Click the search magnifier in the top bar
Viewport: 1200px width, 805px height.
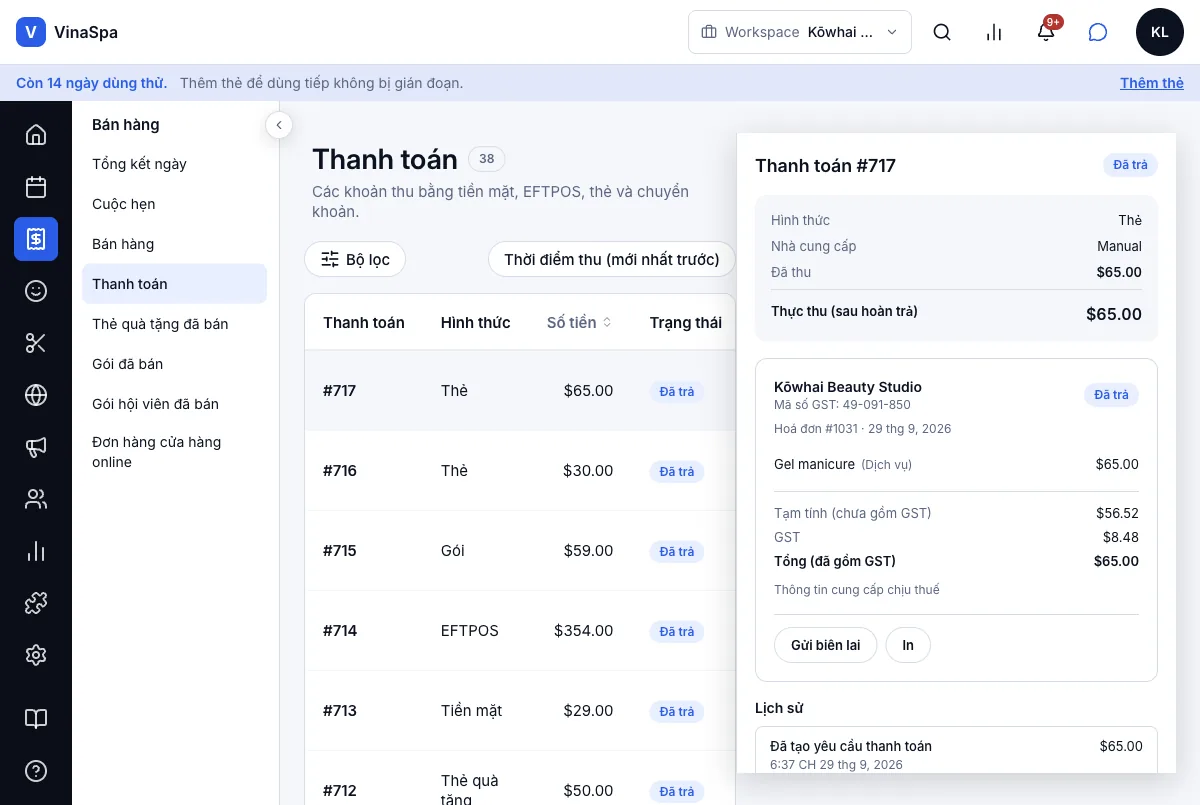click(942, 32)
